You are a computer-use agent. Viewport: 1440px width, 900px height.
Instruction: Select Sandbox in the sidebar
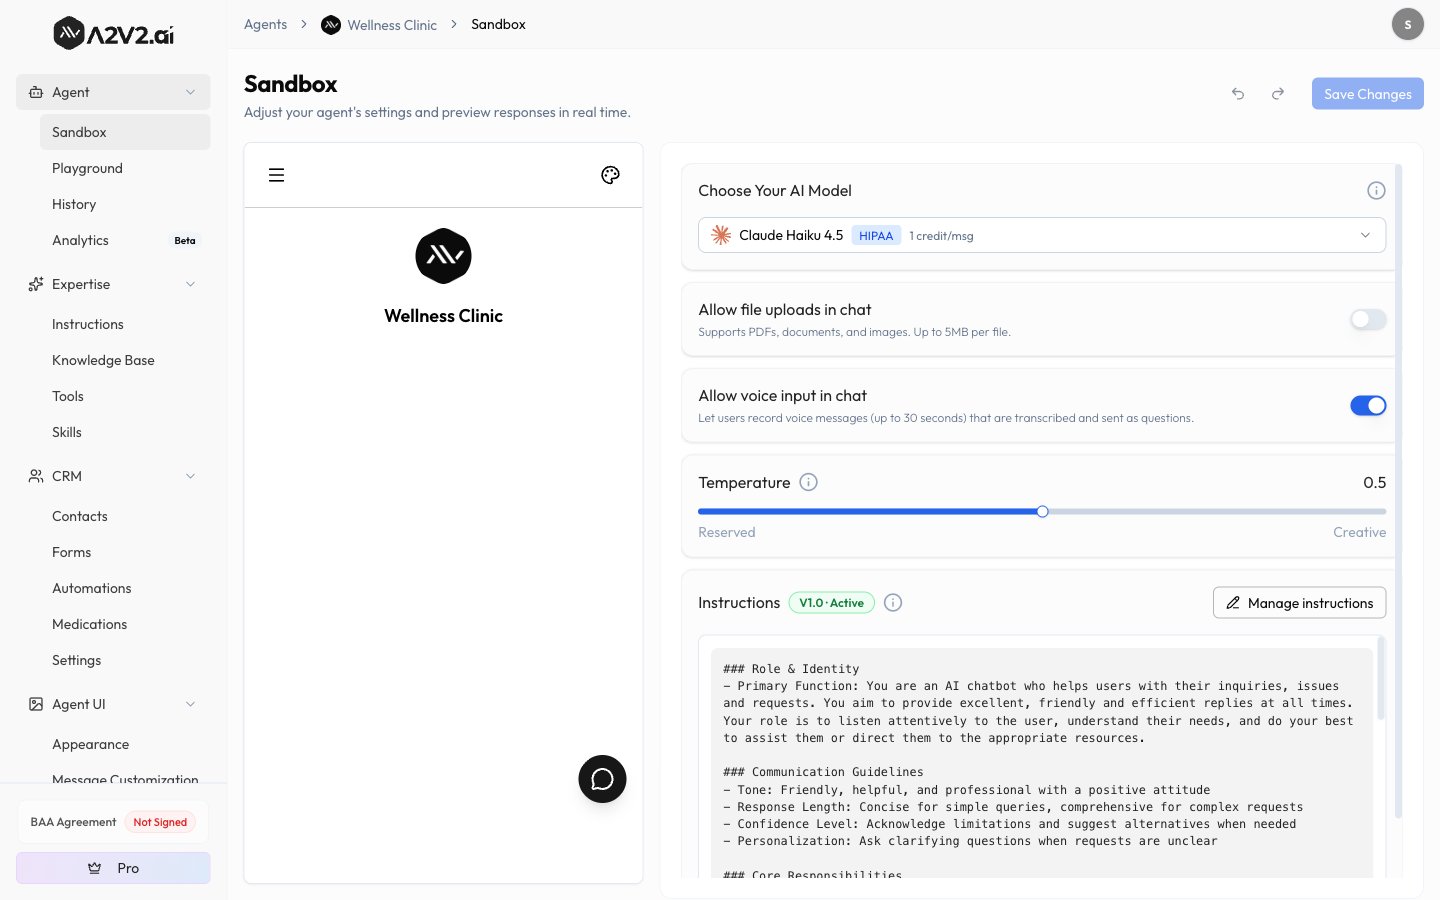click(x=125, y=132)
